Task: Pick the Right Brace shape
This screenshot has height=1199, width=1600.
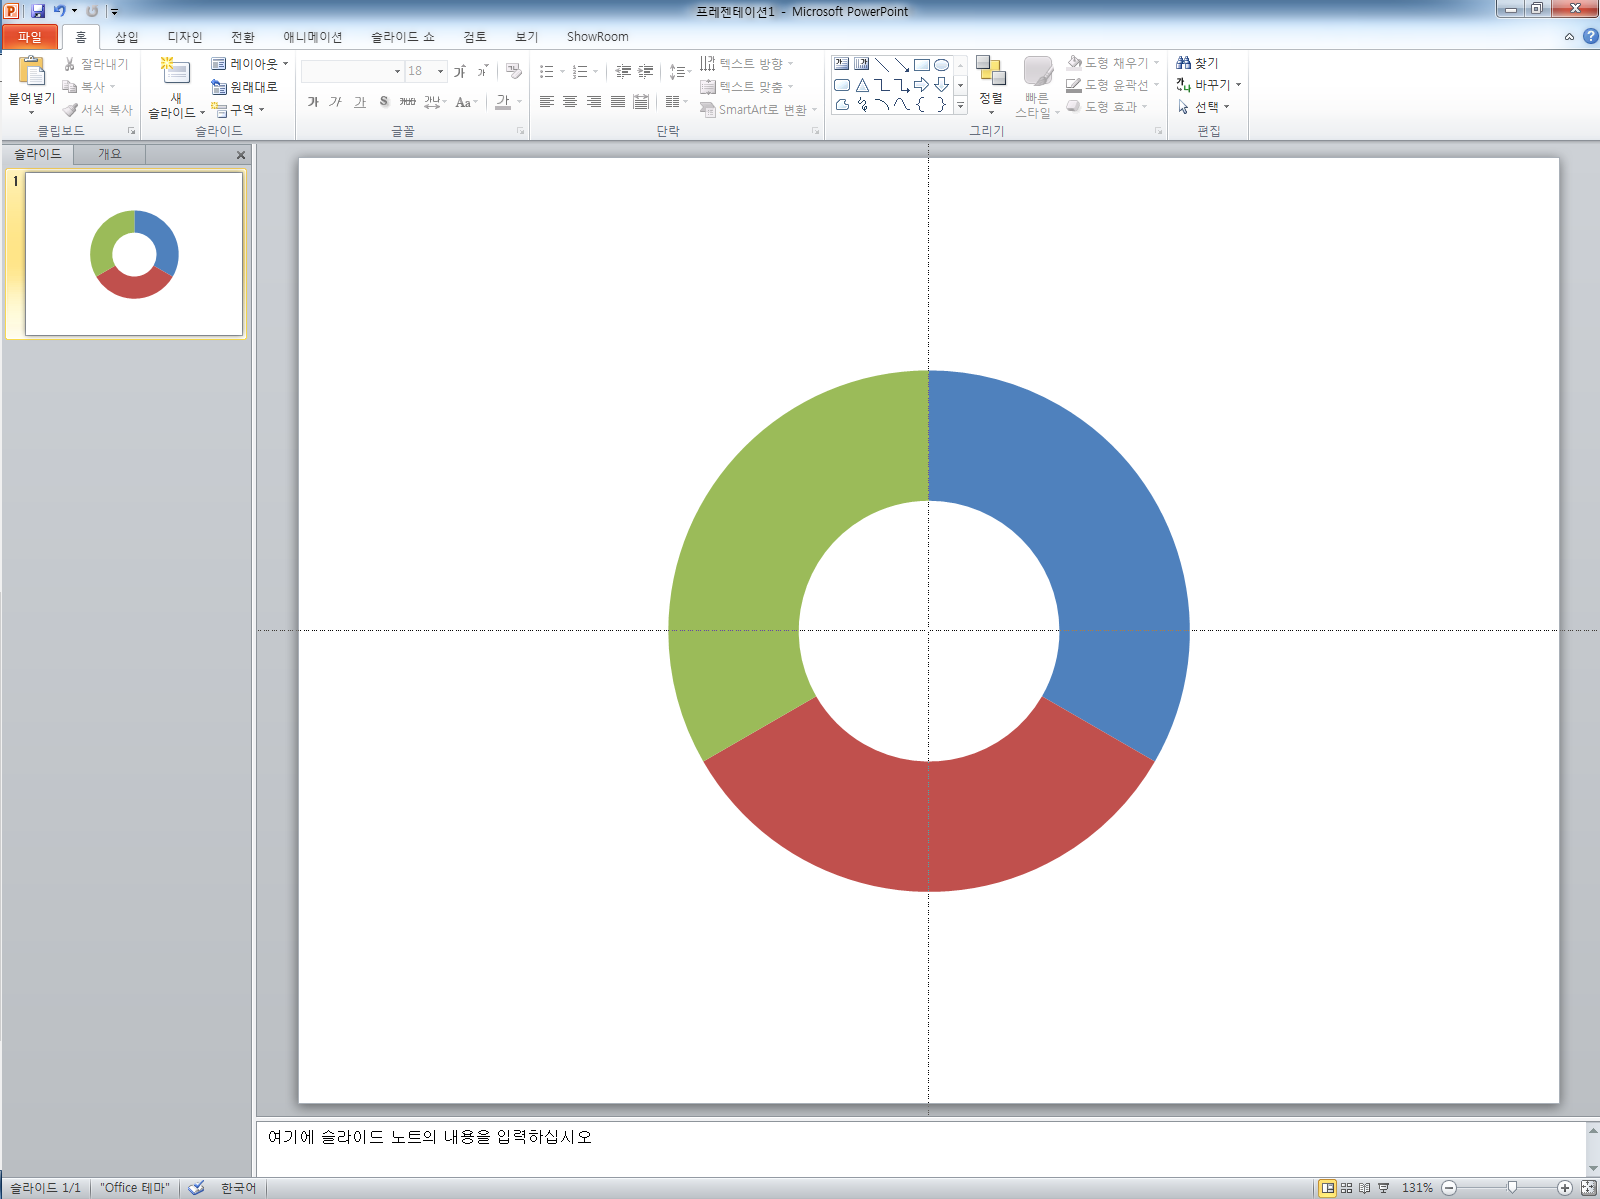Action: pyautogui.click(x=941, y=104)
